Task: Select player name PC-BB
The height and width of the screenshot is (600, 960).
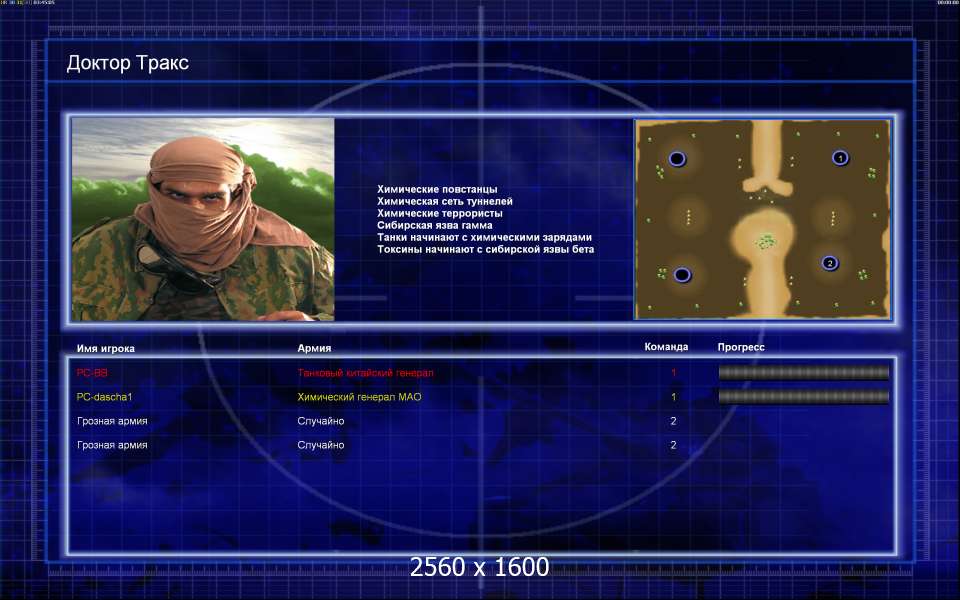Action: pos(92,373)
